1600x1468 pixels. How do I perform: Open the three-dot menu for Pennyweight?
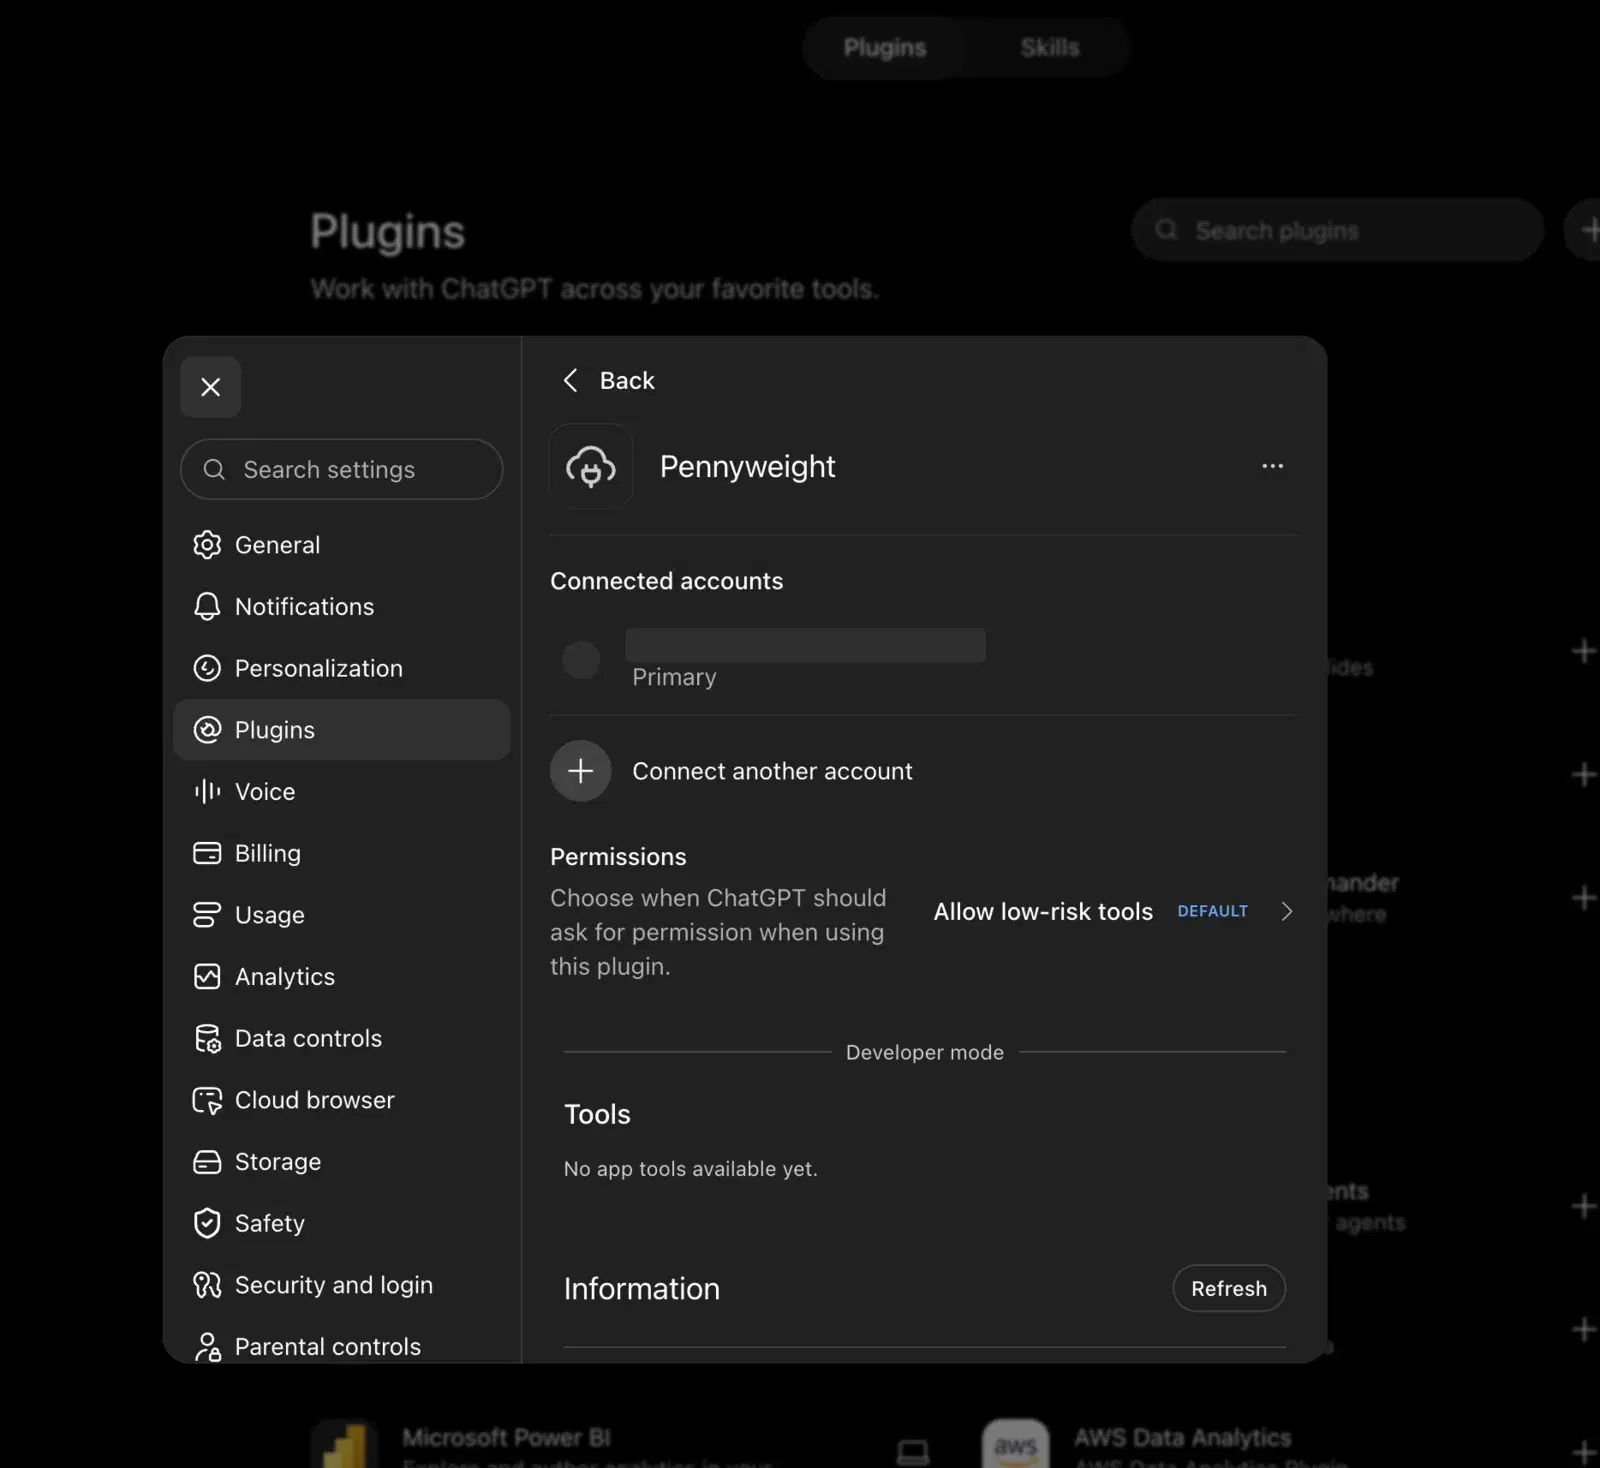(1272, 466)
